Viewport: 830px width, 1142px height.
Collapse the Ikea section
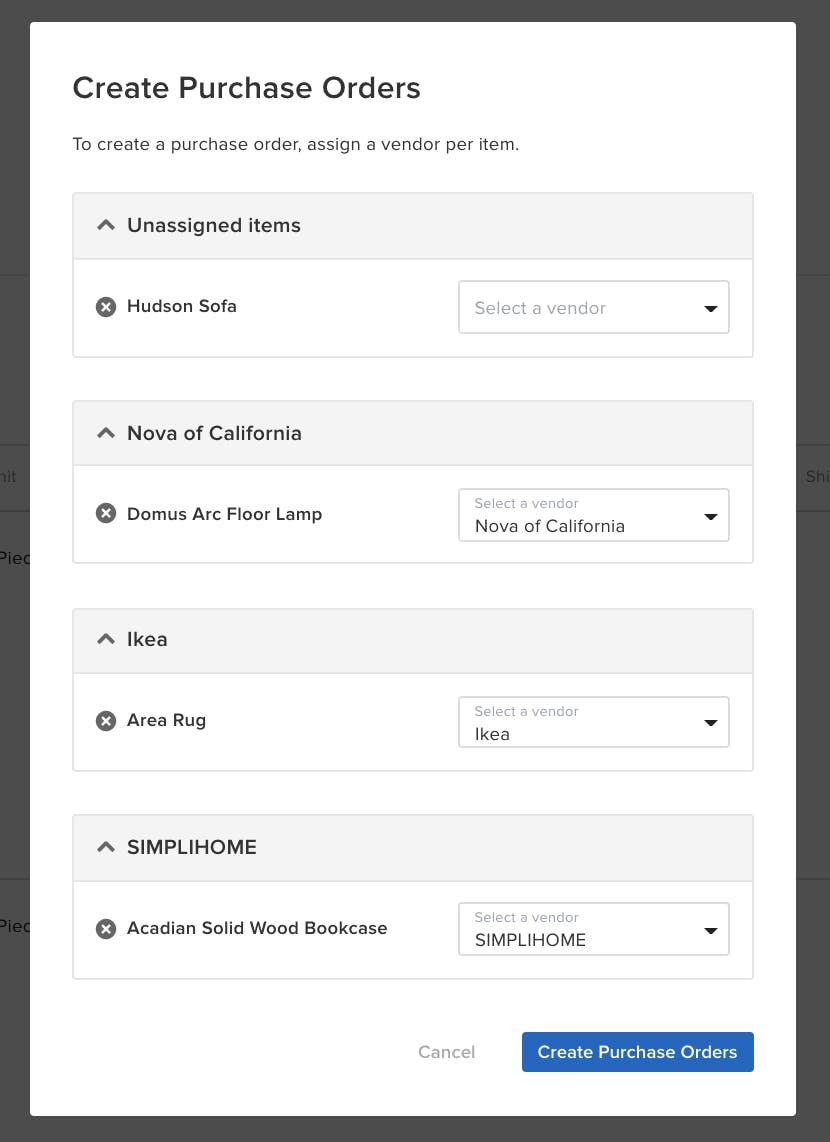pos(105,639)
